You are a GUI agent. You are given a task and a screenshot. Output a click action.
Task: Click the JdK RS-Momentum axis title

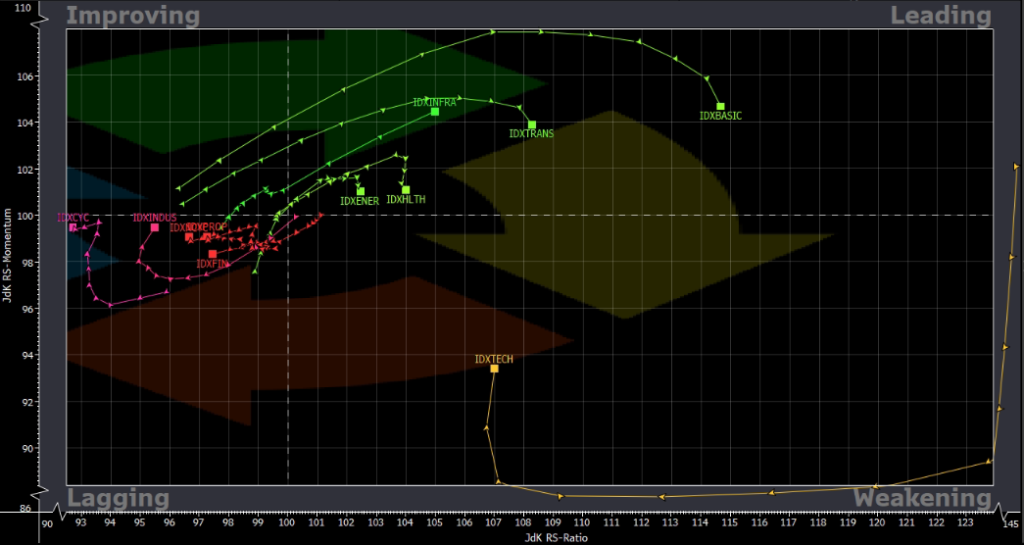click(8, 257)
